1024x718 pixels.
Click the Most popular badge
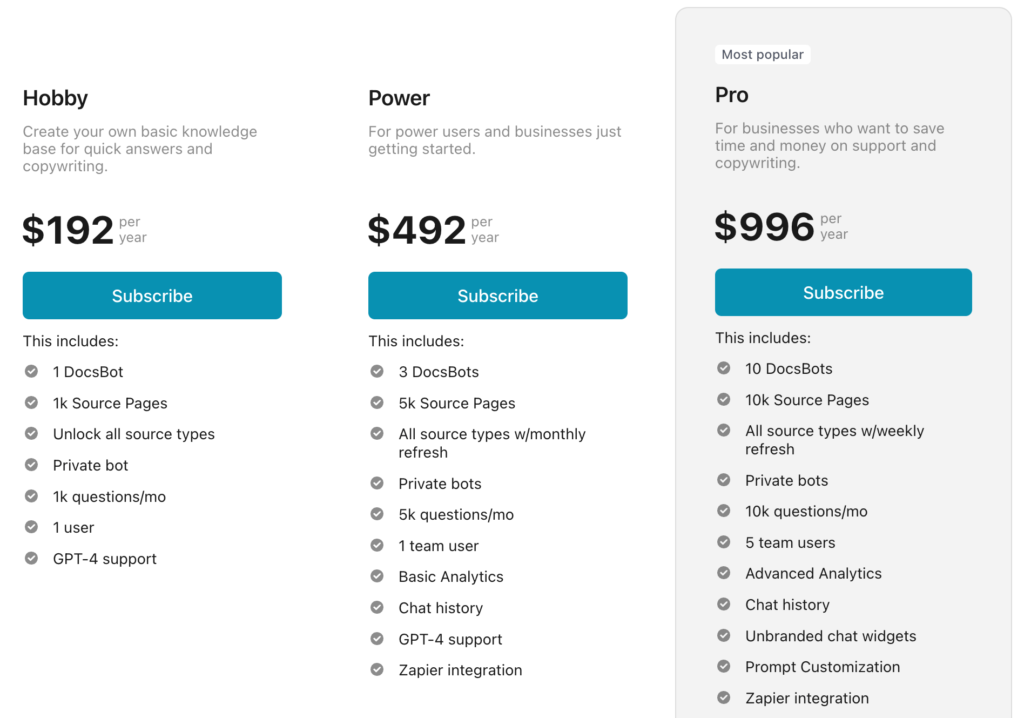[763, 54]
